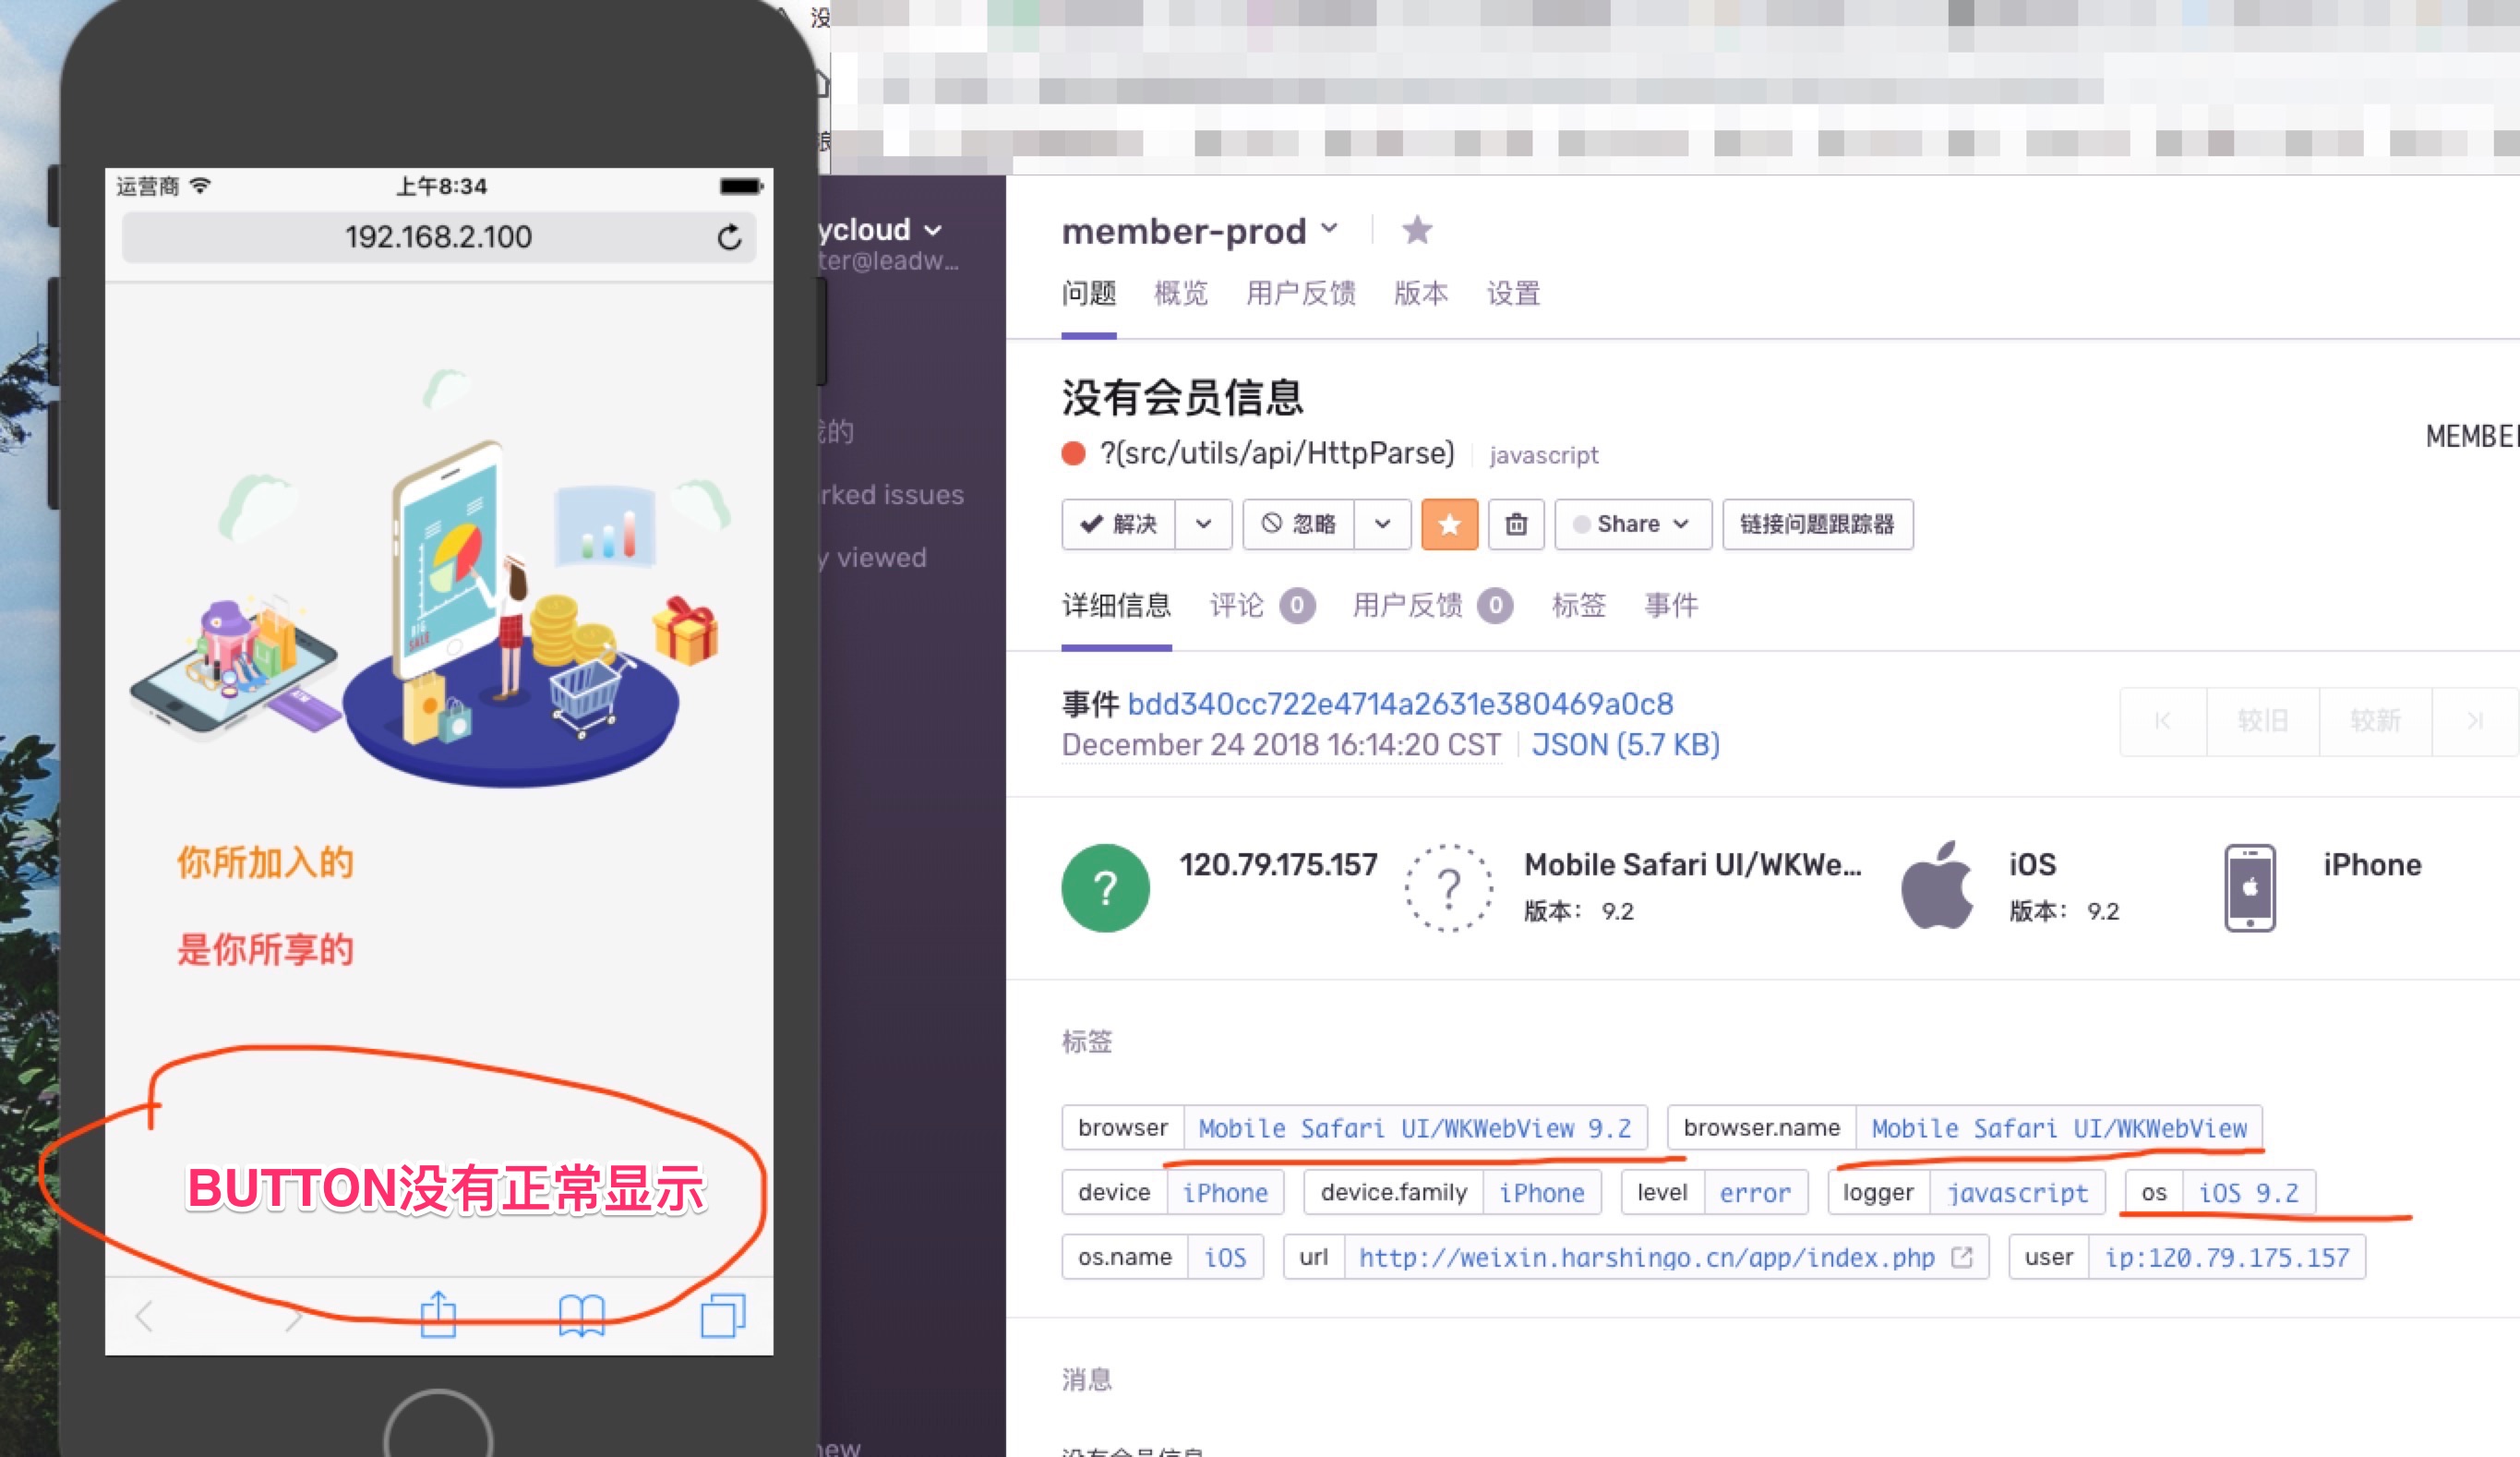Open event ID bdd340cc722e4714a2631e380469a0c8 link

tap(1400, 704)
